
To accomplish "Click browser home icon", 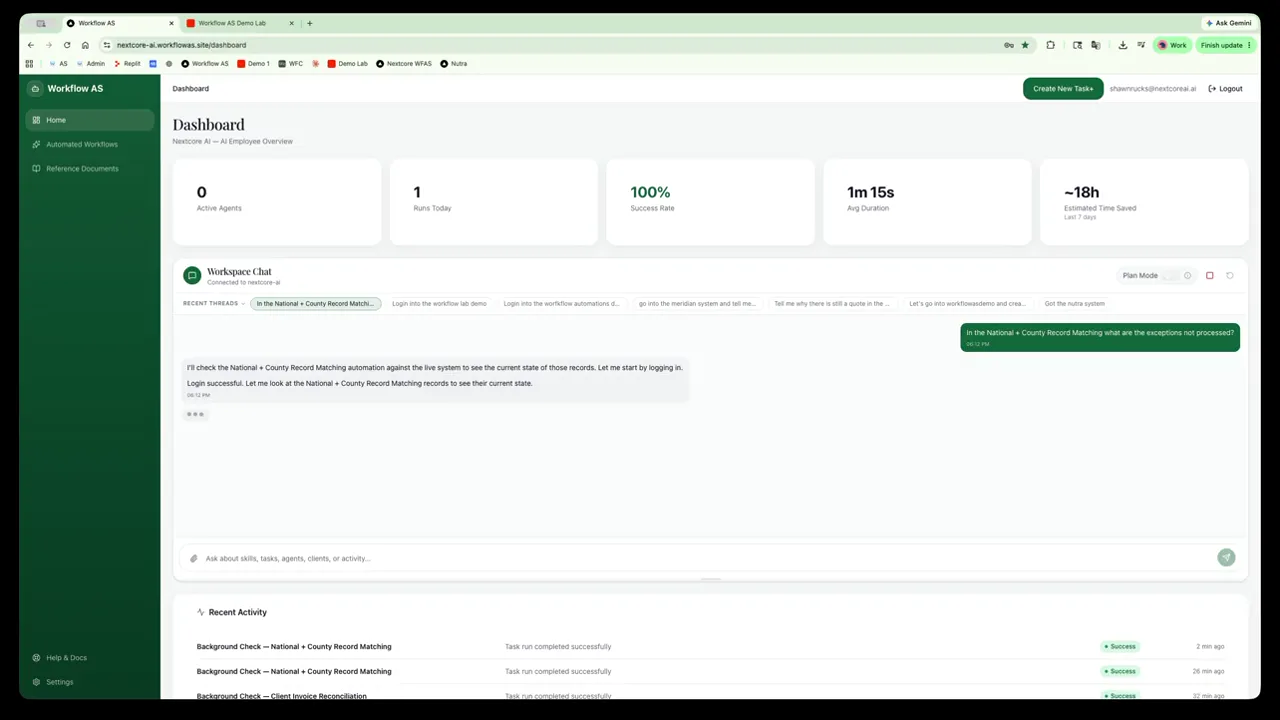I will (86, 45).
